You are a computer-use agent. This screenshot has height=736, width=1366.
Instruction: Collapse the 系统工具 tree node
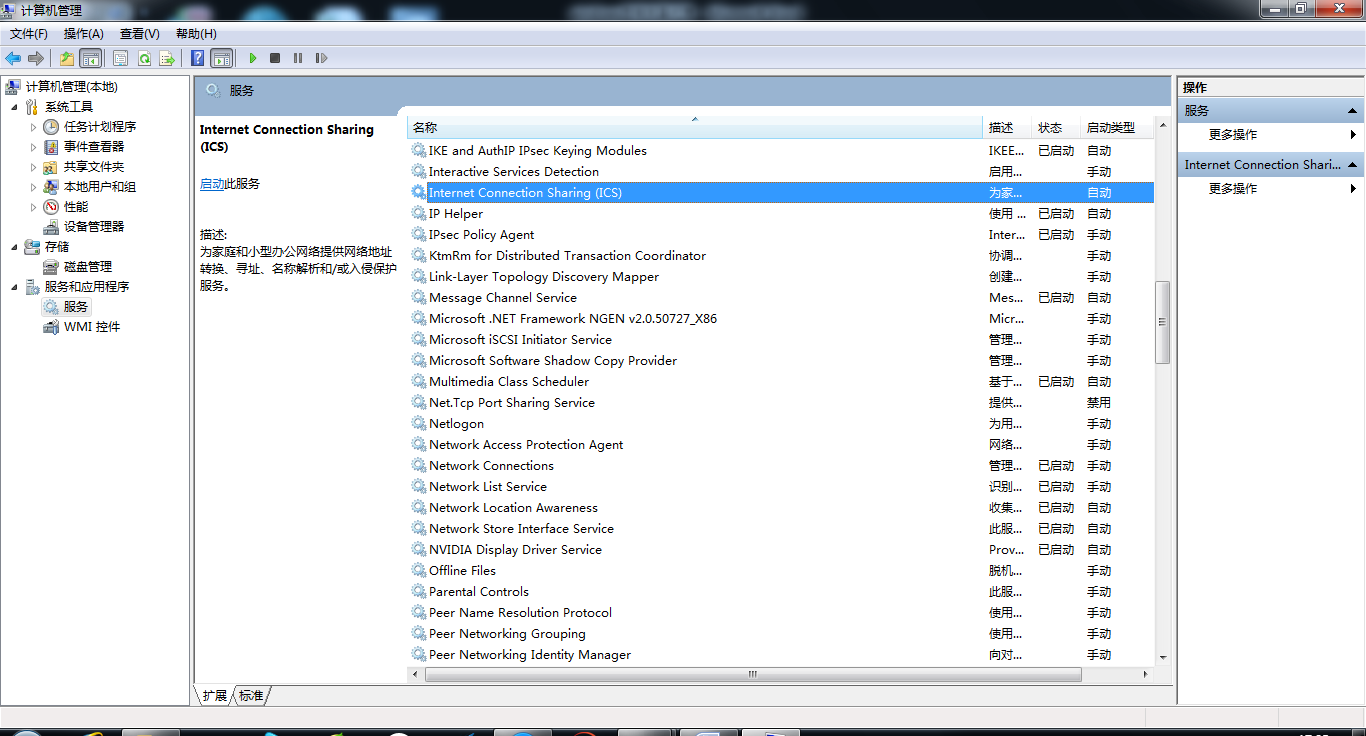[x=14, y=107]
